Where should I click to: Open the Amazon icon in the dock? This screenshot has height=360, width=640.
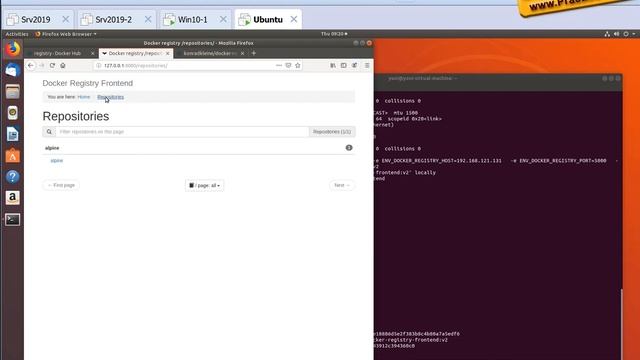[x=13, y=198]
